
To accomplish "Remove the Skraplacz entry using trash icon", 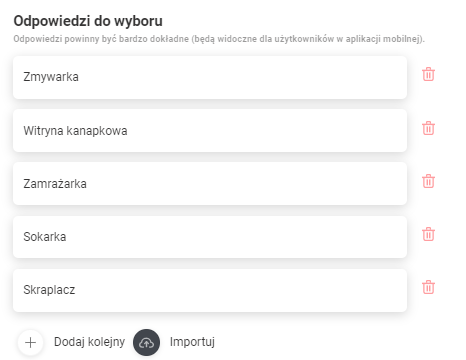I will tap(428, 287).
